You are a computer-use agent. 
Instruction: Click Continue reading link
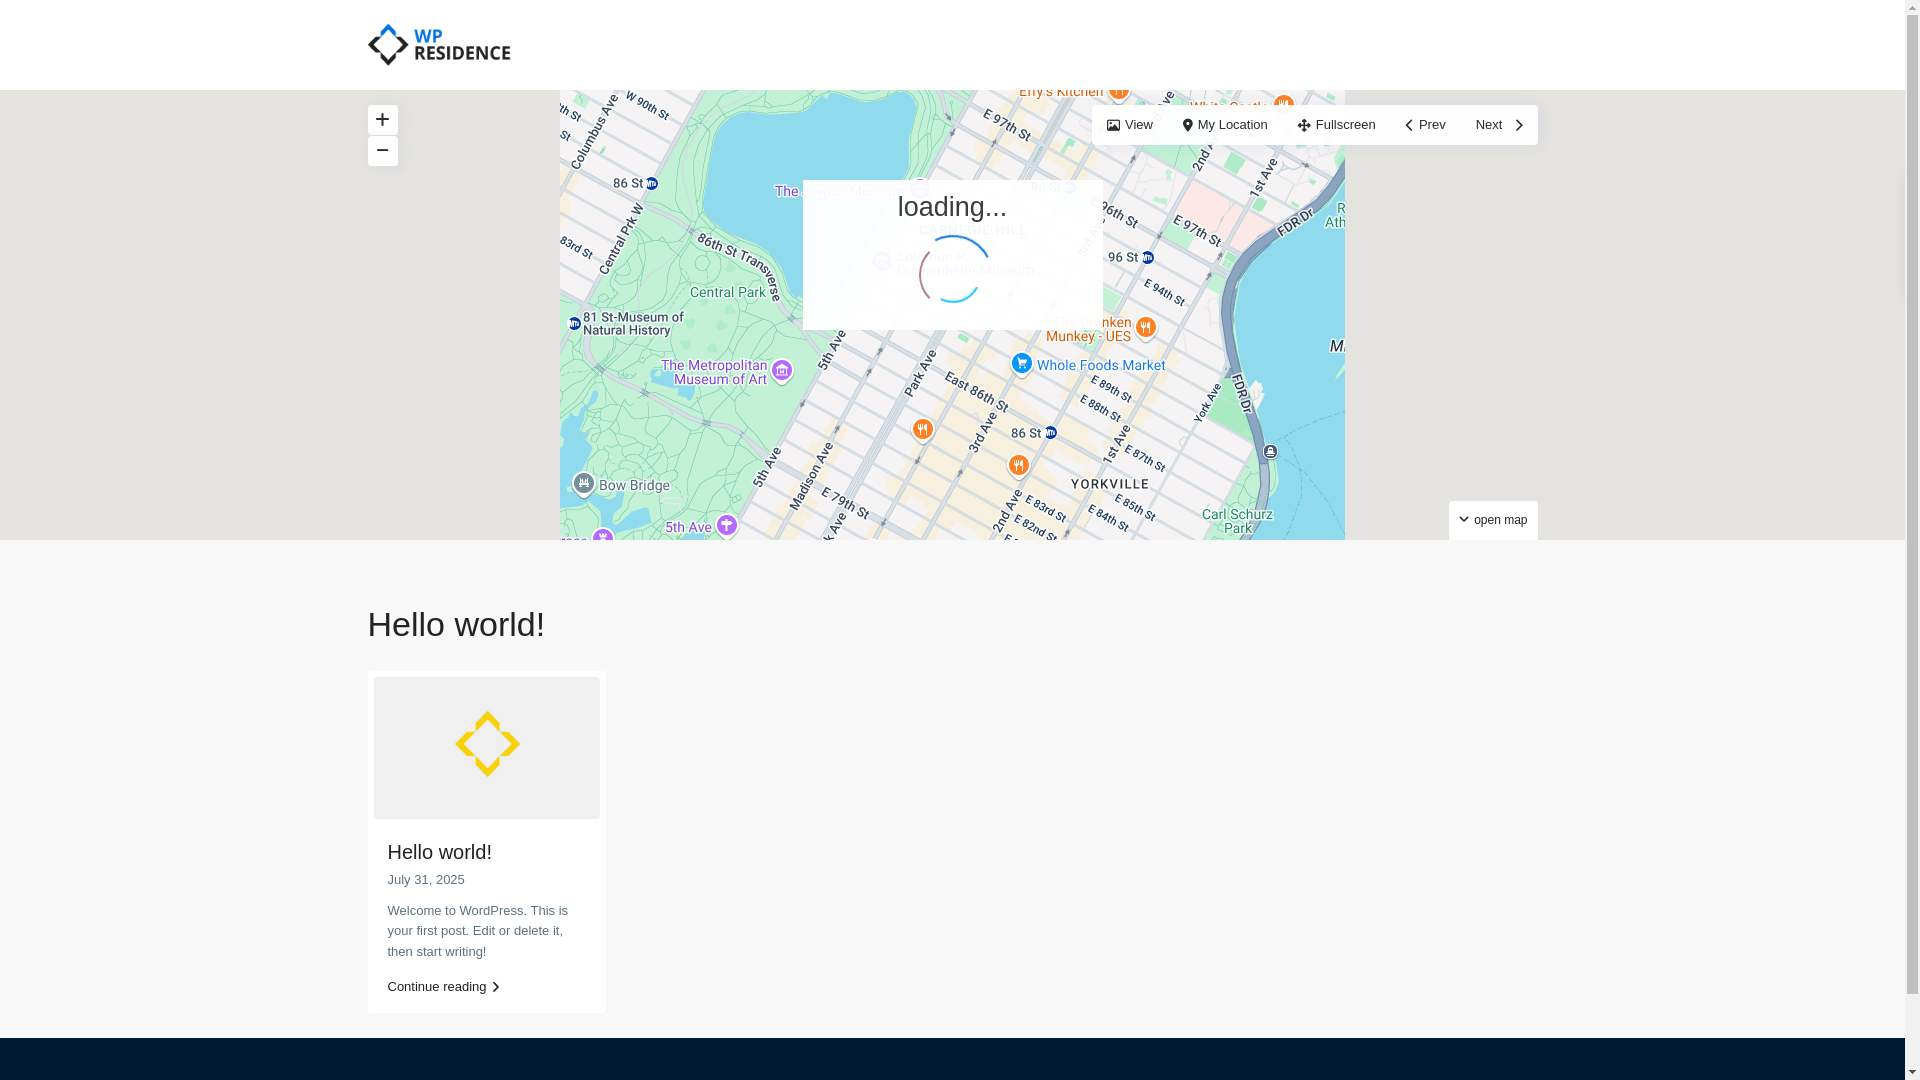(444, 987)
